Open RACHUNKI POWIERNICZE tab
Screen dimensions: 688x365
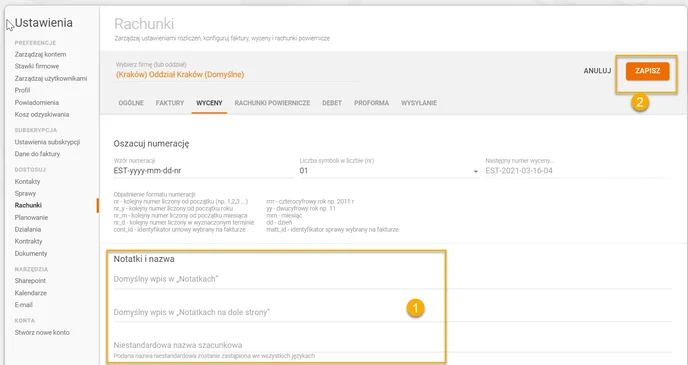pyautogui.click(x=272, y=103)
